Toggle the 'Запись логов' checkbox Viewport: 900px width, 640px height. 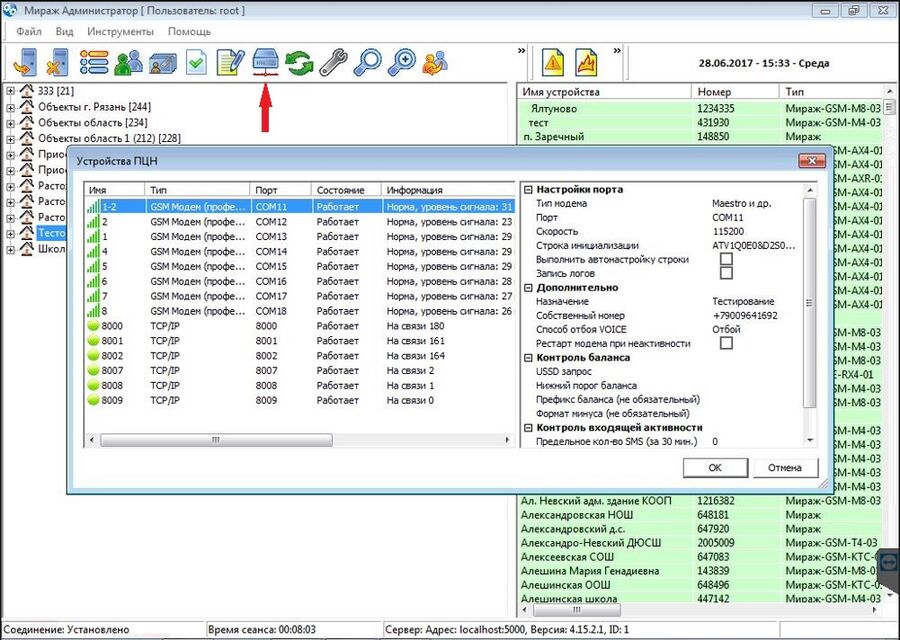pyautogui.click(x=727, y=273)
